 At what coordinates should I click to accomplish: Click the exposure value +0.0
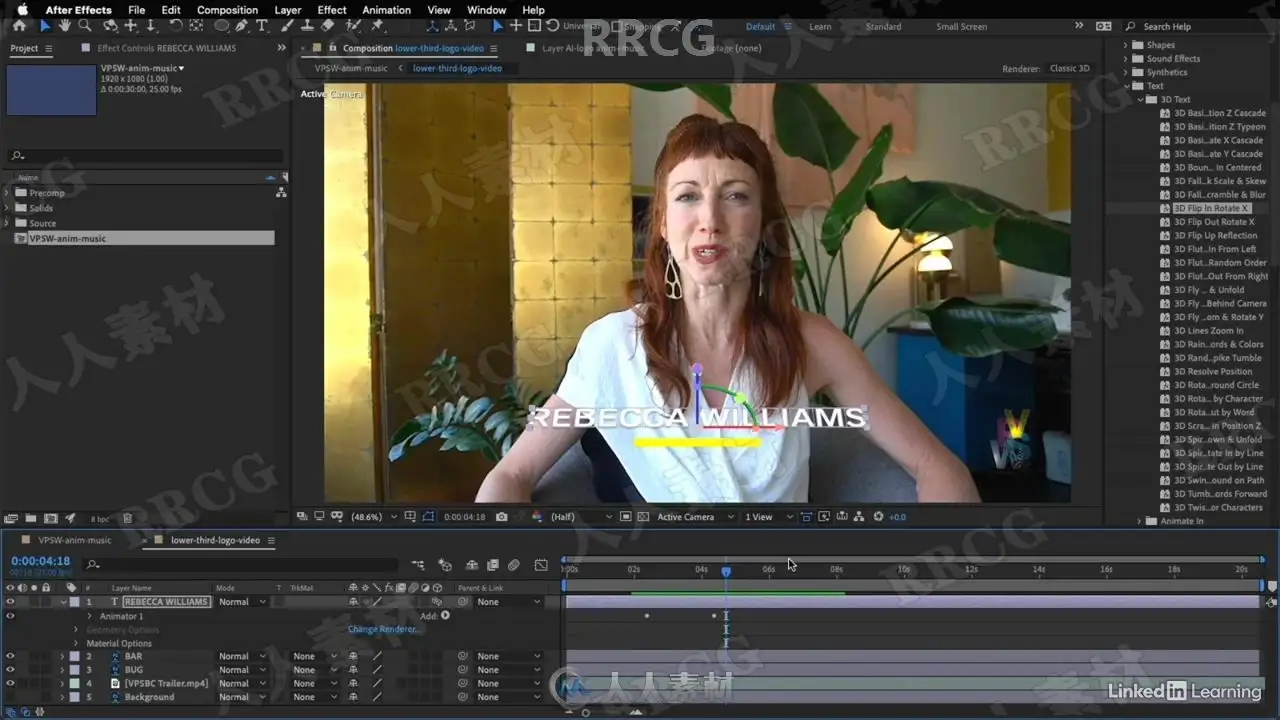pyautogui.click(x=897, y=517)
